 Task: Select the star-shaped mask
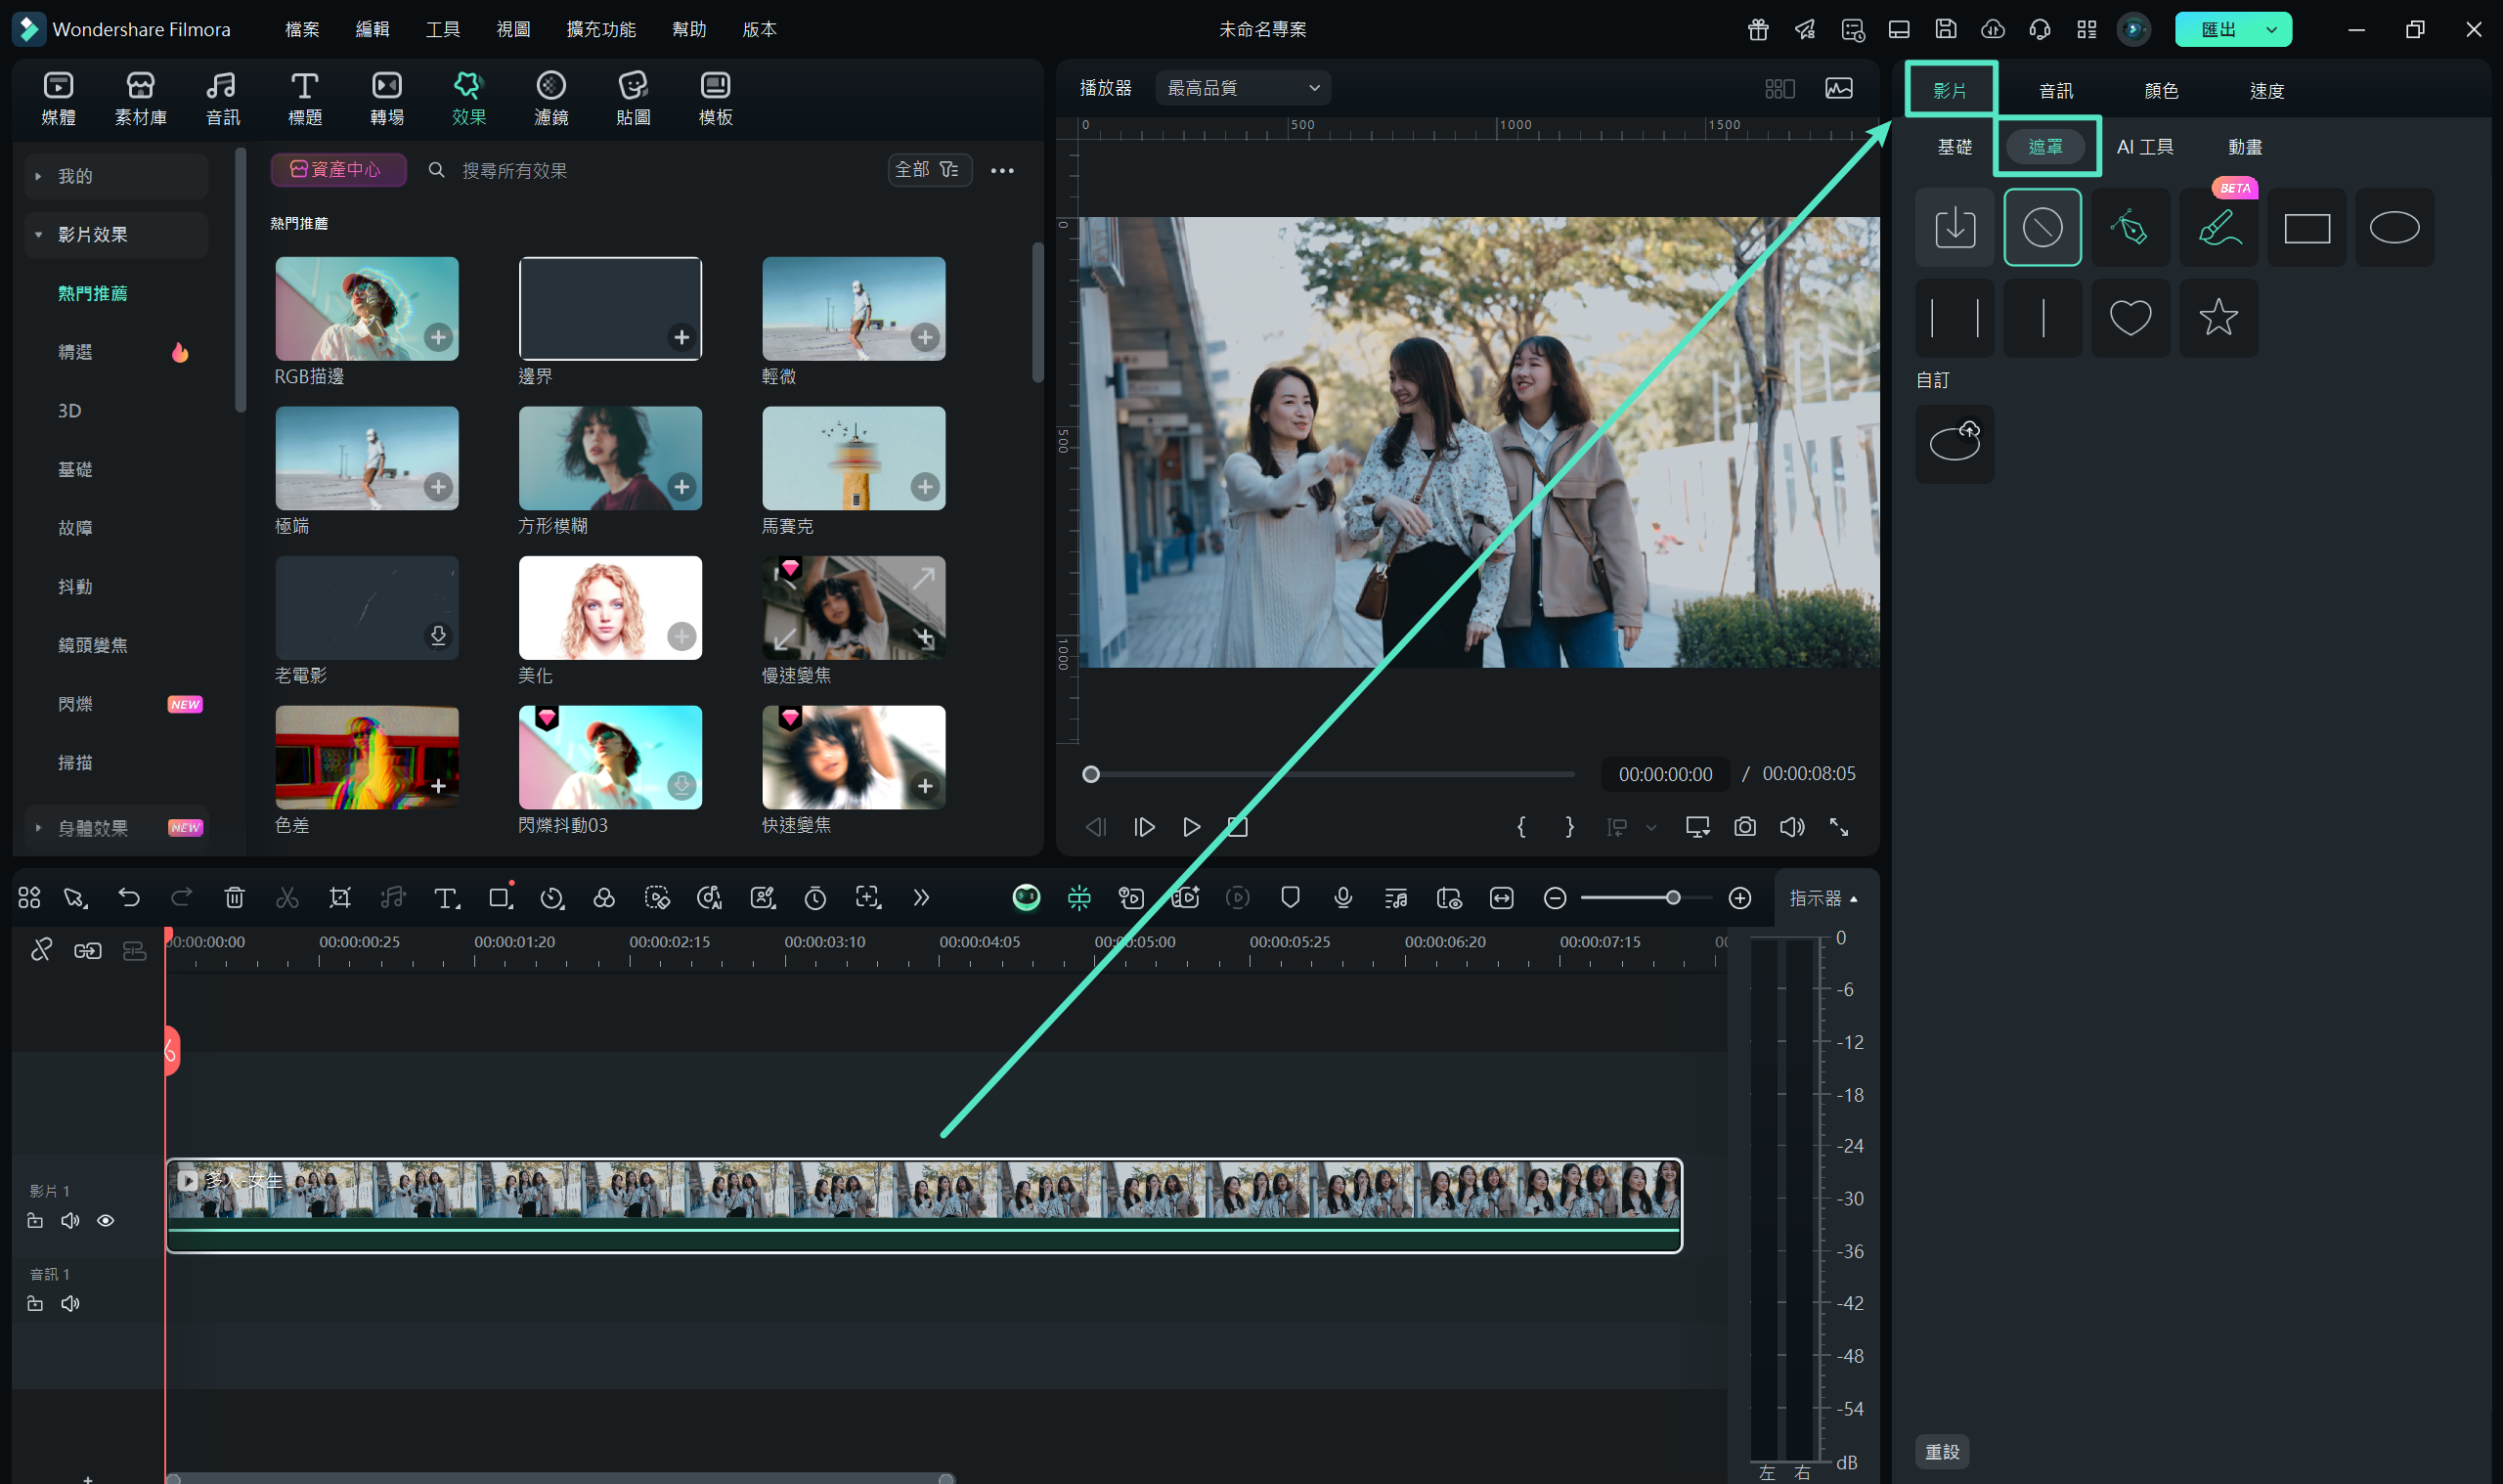[x=2217, y=318]
